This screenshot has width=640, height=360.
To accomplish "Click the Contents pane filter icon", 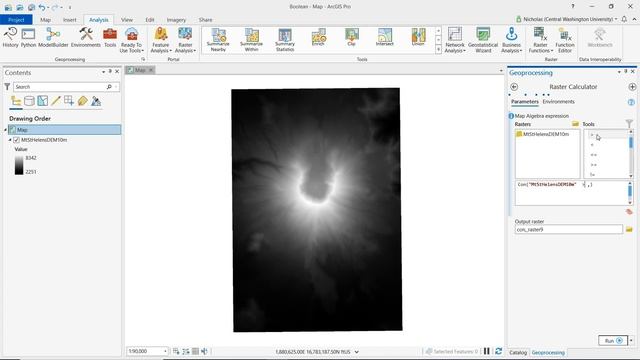I will pyautogui.click(x=7, y=87).
